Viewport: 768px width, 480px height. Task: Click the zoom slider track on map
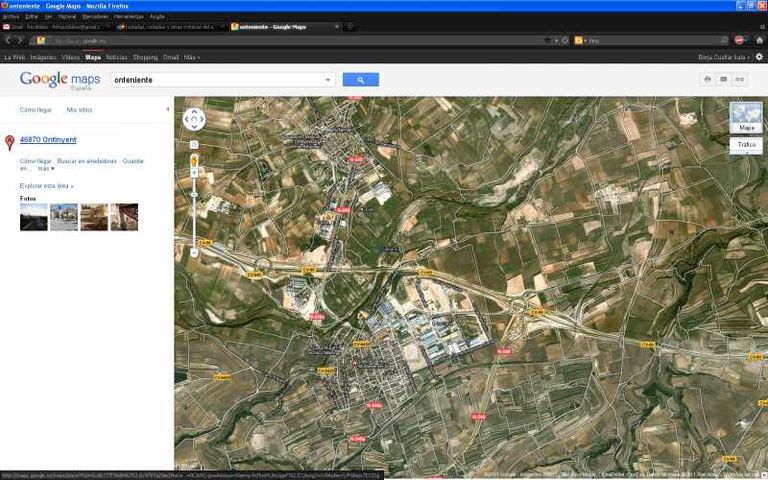coord(194,210)
